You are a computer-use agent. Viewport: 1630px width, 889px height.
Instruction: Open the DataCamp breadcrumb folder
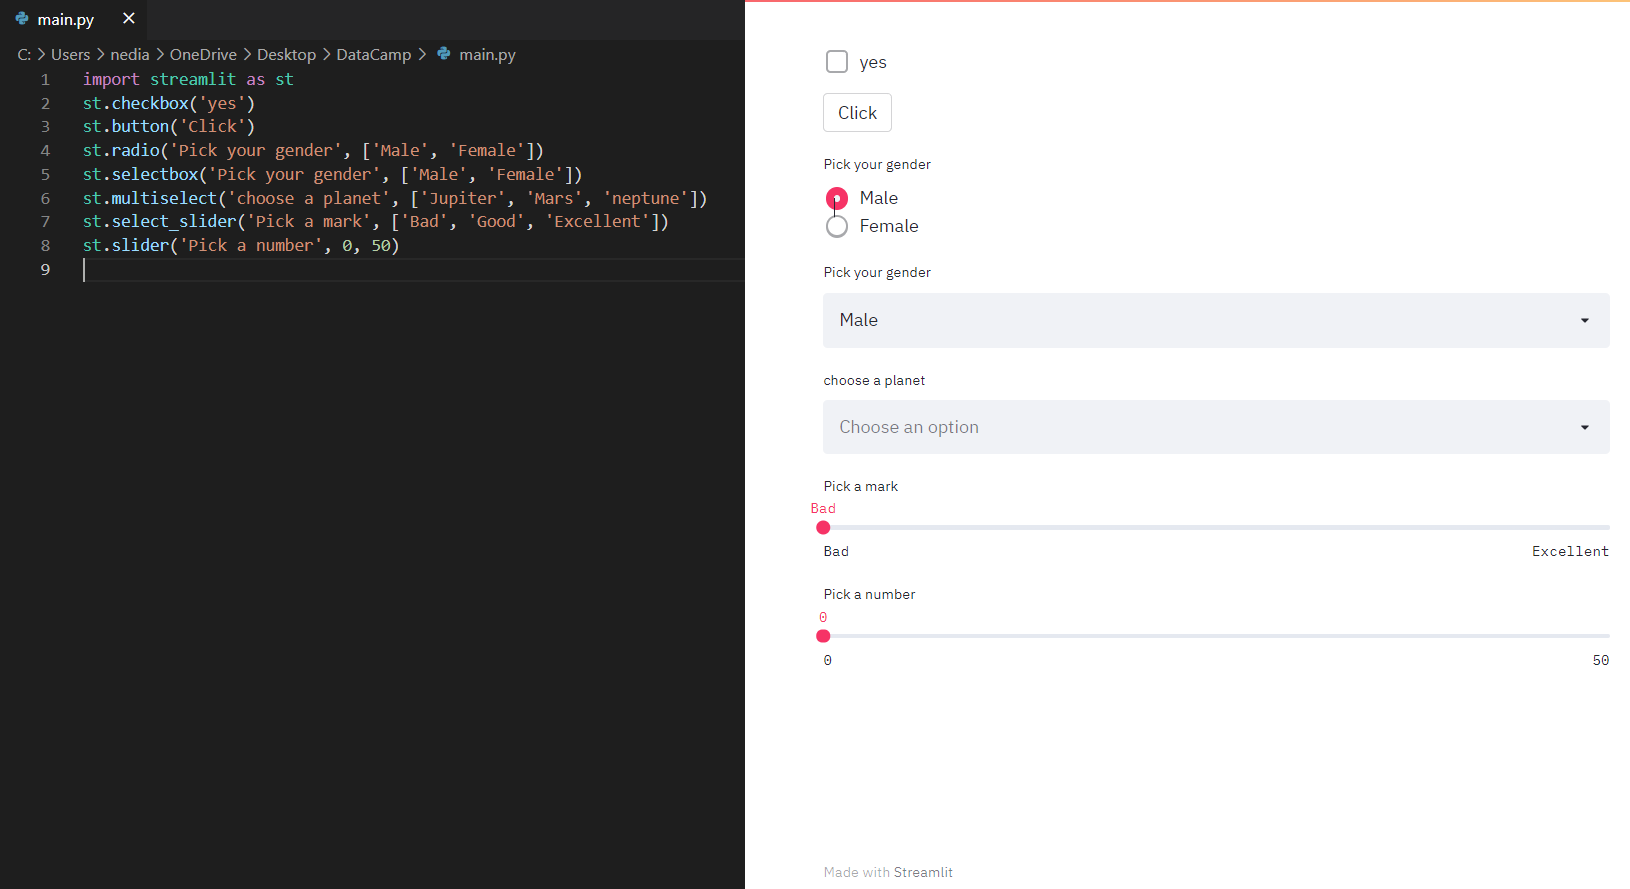[374, 55]
